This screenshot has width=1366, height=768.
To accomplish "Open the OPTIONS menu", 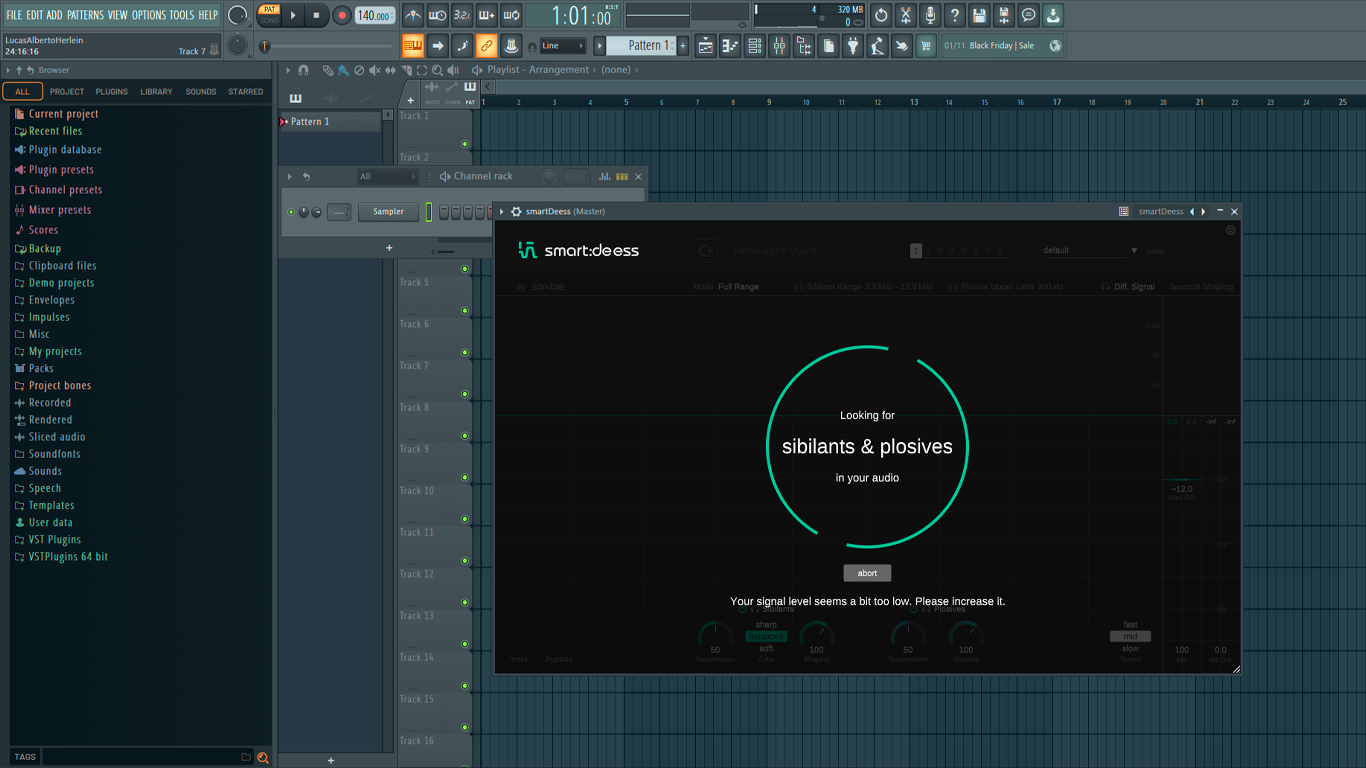I will (x=149, y=15).
